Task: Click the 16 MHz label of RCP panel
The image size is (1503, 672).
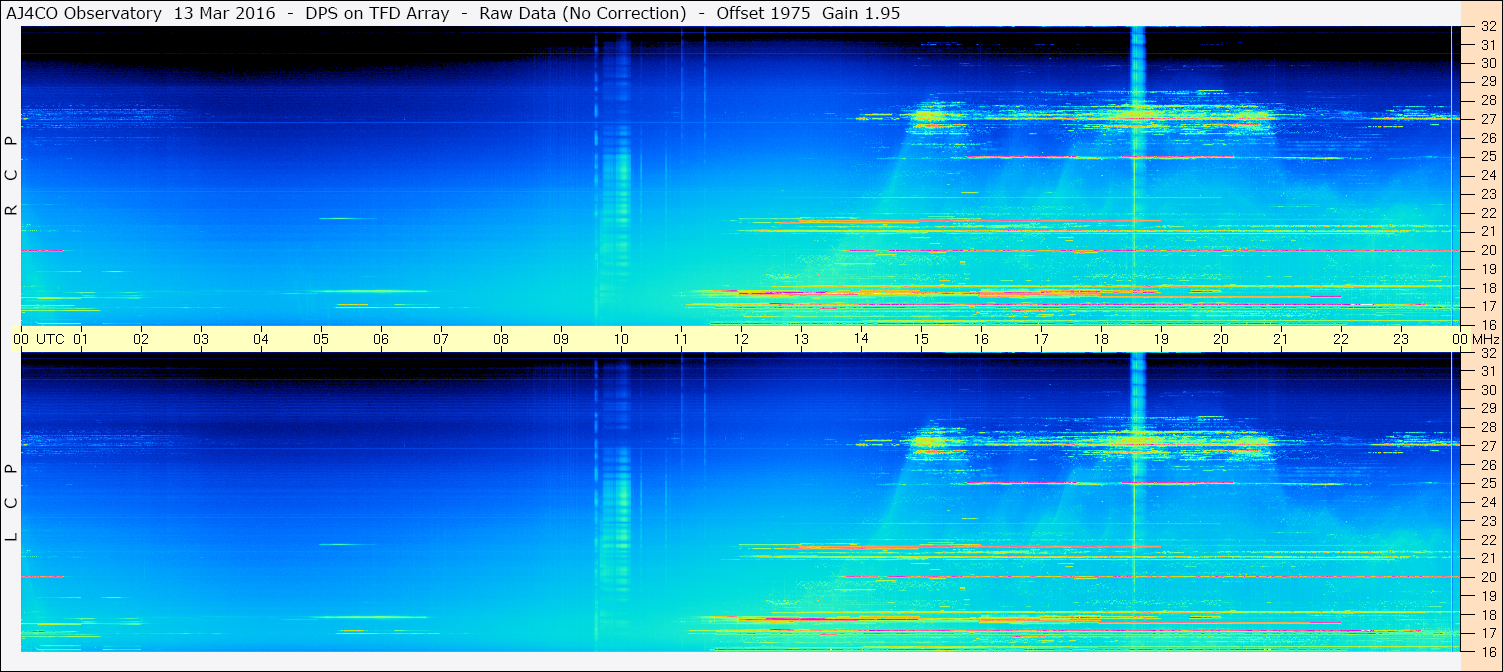Action: coord(1488,325)
